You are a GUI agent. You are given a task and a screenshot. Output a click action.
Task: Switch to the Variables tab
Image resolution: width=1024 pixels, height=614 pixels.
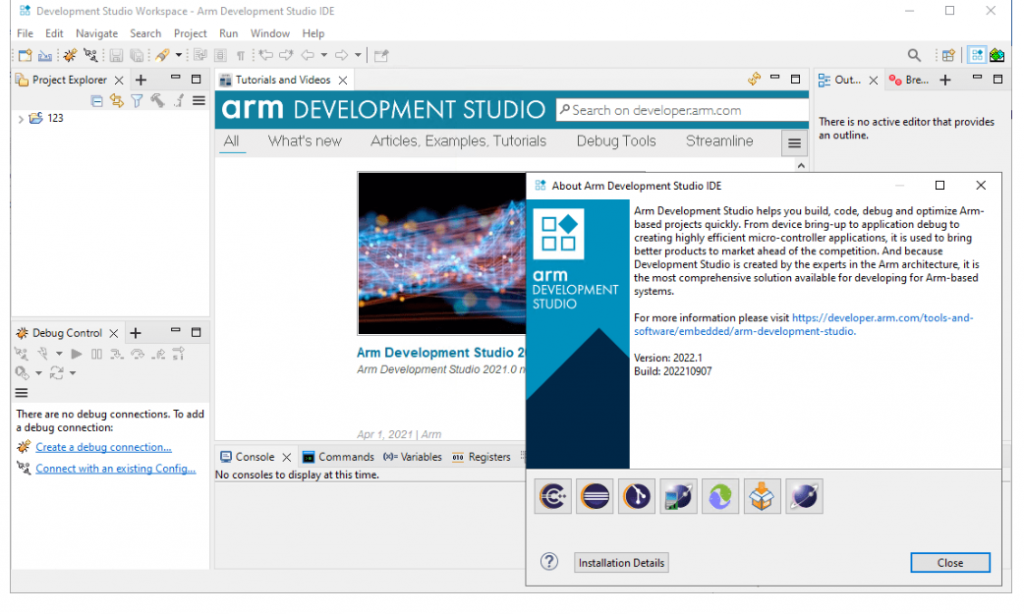(x=413, y=457)
